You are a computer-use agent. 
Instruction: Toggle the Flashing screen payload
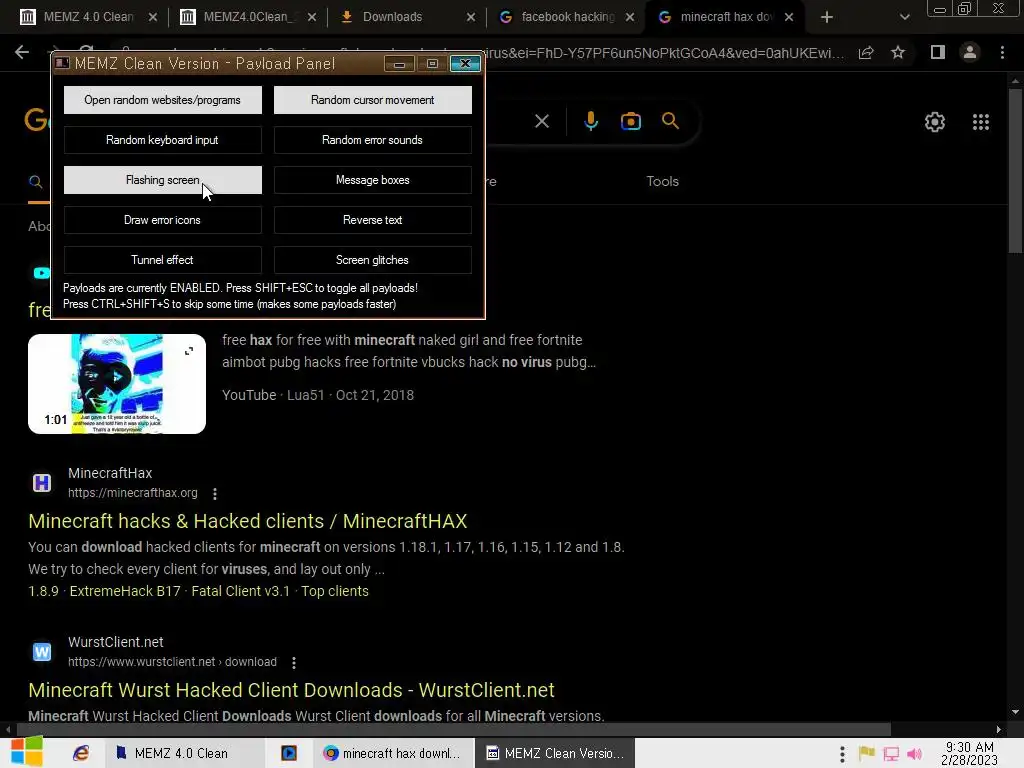coord(163,180)
